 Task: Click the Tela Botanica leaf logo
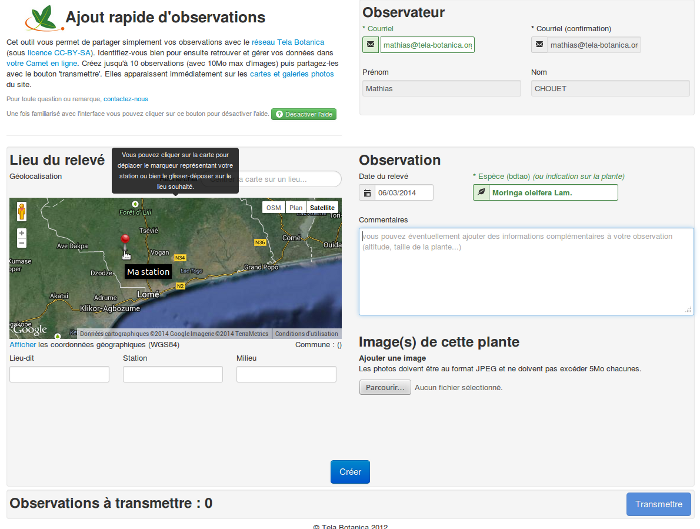[43, 18]
